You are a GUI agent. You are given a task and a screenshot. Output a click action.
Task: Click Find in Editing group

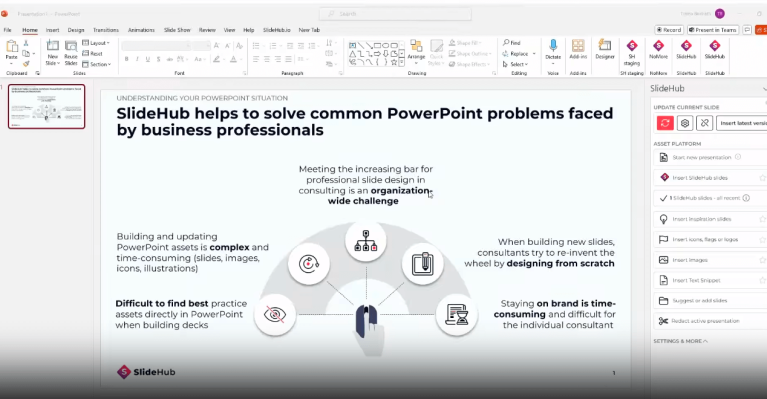coord(512,43)
